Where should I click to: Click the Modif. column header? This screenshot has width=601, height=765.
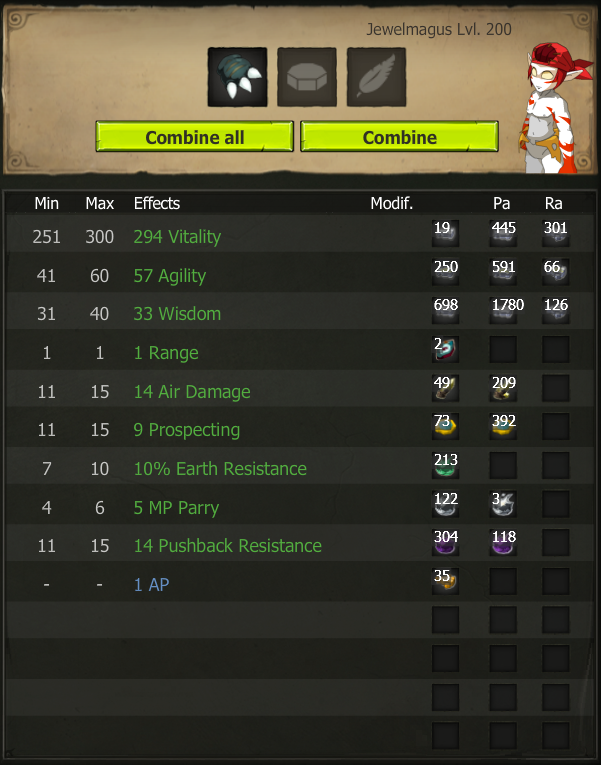click(391, 203)
